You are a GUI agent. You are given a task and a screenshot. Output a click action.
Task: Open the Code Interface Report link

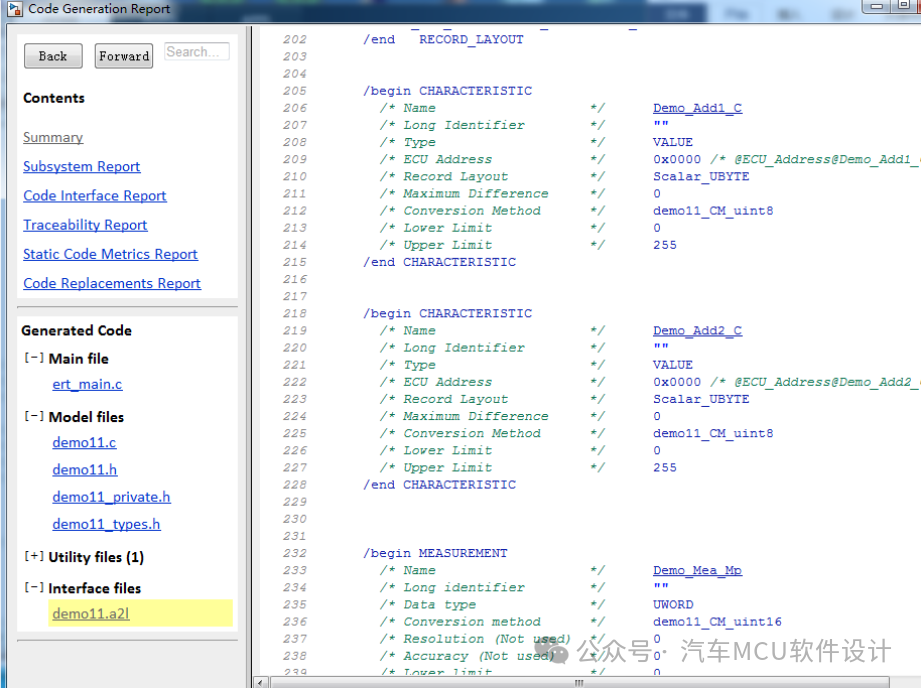[x=95, y=196]
